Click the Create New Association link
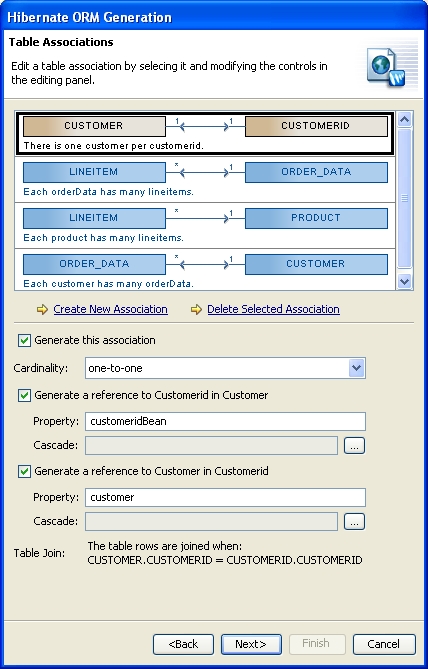The height and width of the screenshot is (669, 428). (x=111, y=309)
